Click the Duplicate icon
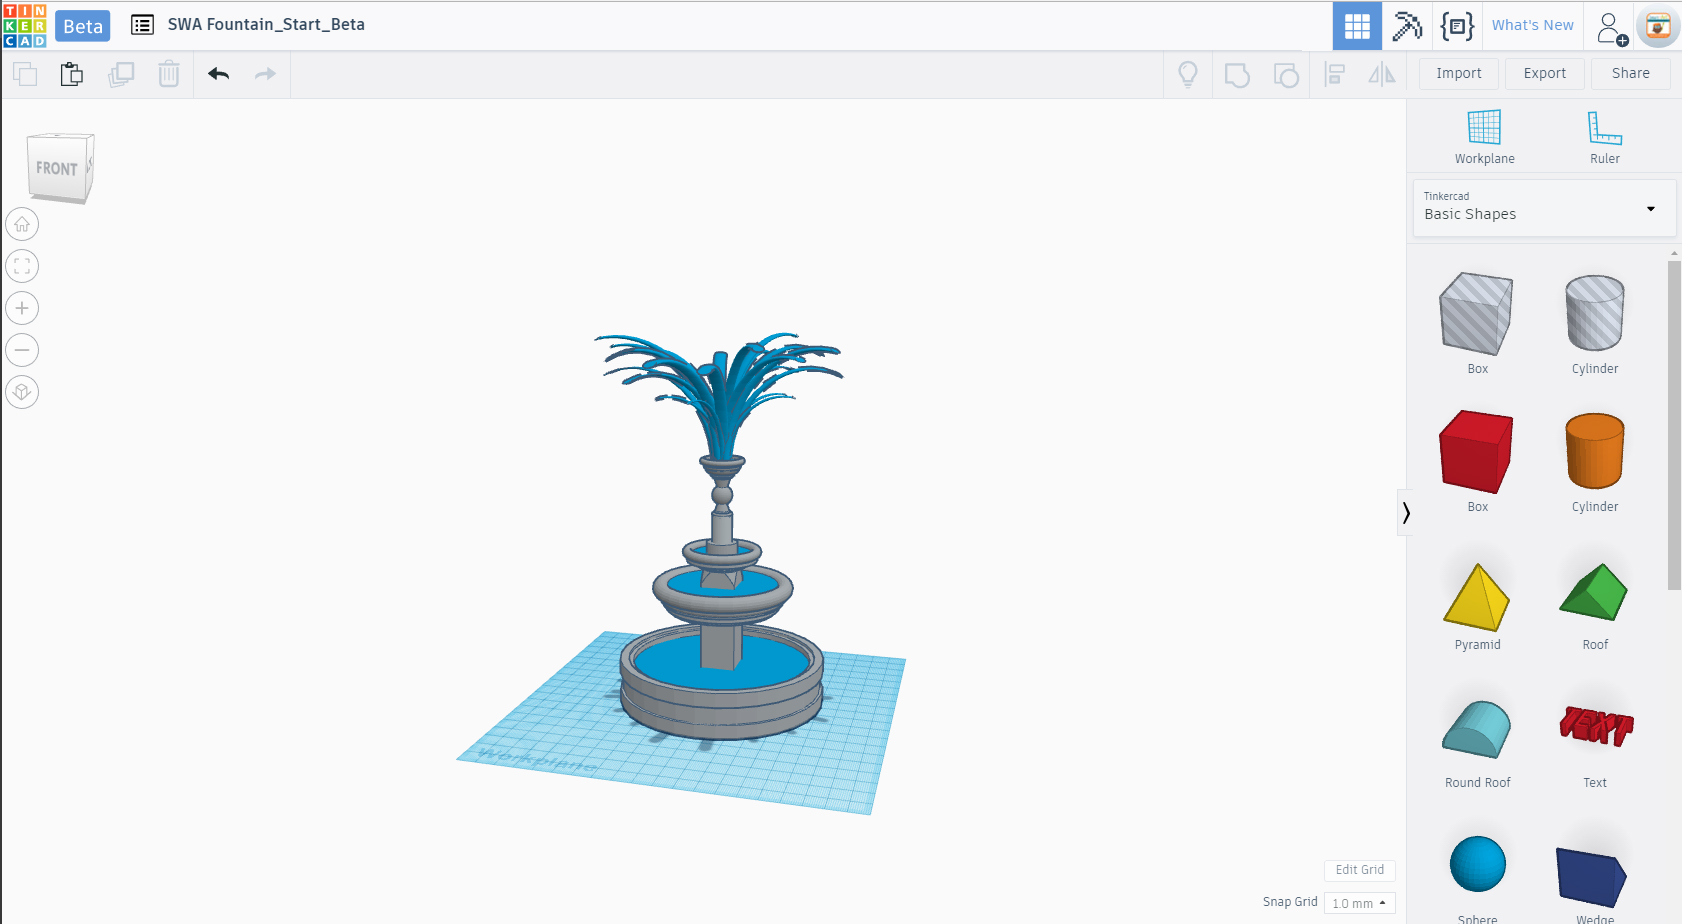Viewport: 1682px width, 924px height. click(x=121, y=74)
